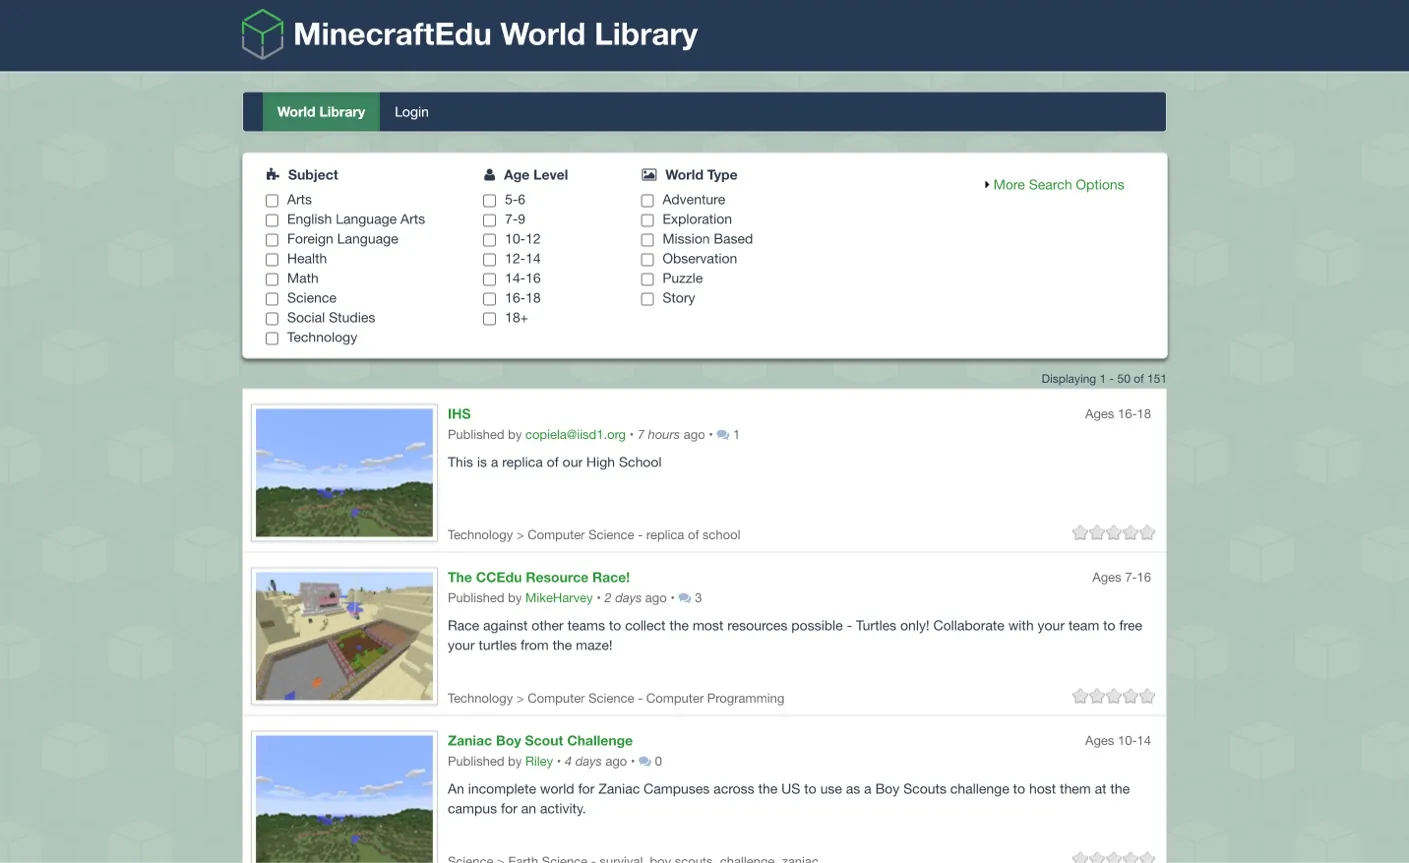This screenshot has width=1409, height=863.
Task: Toggle the Puzzle world type checkbox
Action: point(647,279)
